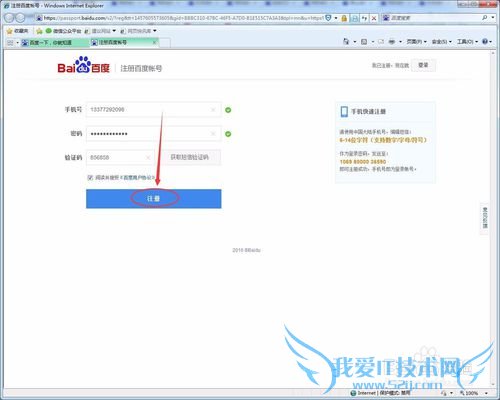Click the Read Mail icon
500x400 pixels.
click(x=381, y=42)
